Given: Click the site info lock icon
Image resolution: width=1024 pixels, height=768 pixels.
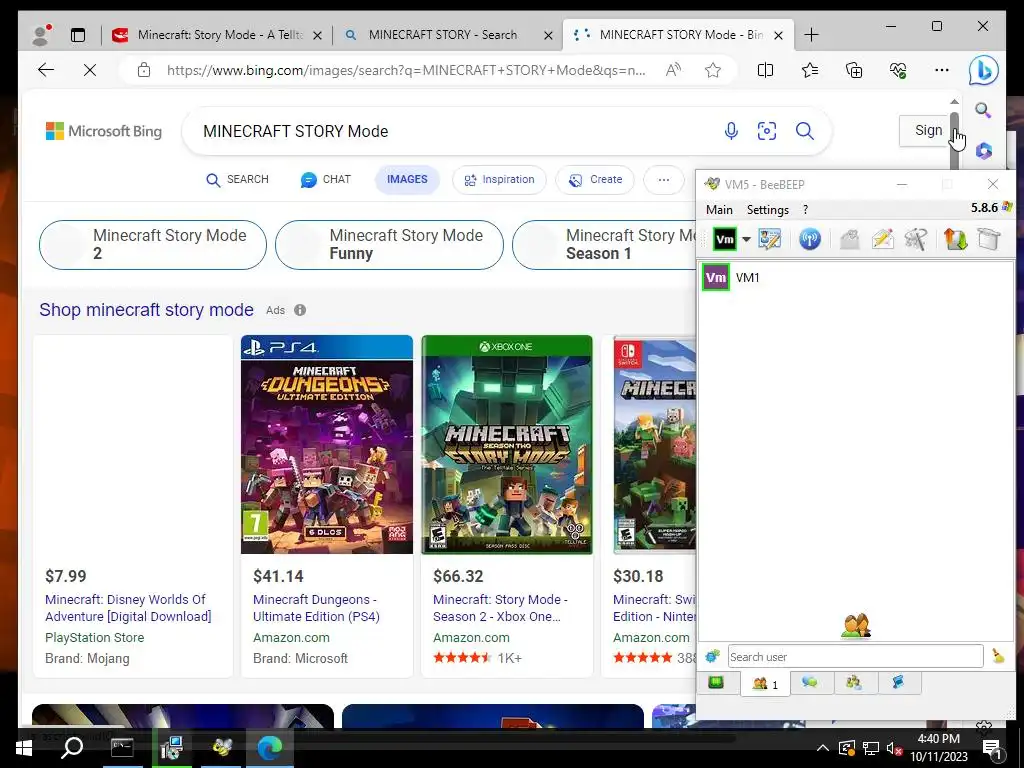Looking at the screenshot, I should coord(144,71).
